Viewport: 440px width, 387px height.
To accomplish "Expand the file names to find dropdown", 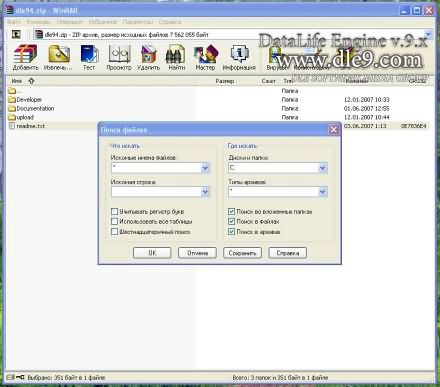I will 205,168.
